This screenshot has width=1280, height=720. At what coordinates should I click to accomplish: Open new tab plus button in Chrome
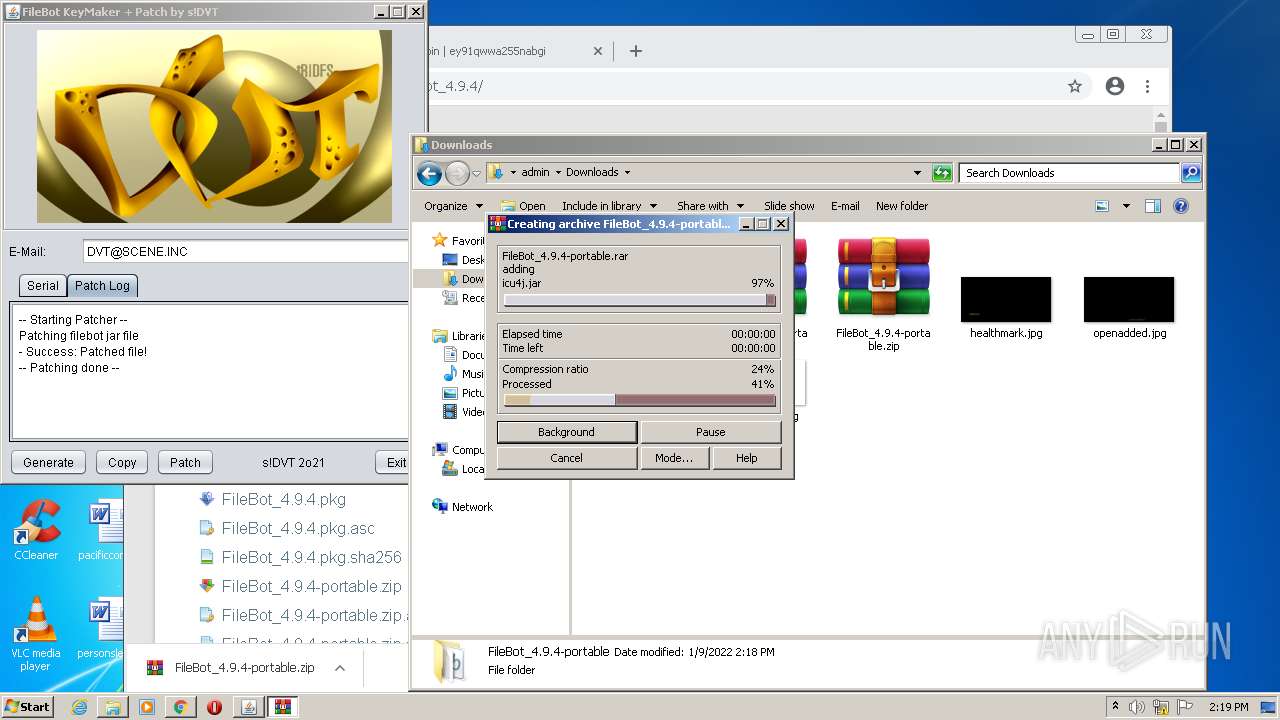tap(635, 51)
